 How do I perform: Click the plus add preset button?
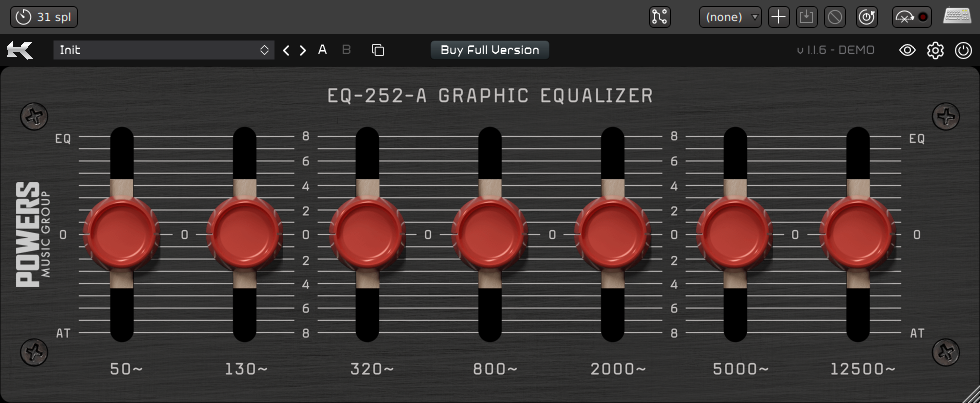[x=779, y=17]
